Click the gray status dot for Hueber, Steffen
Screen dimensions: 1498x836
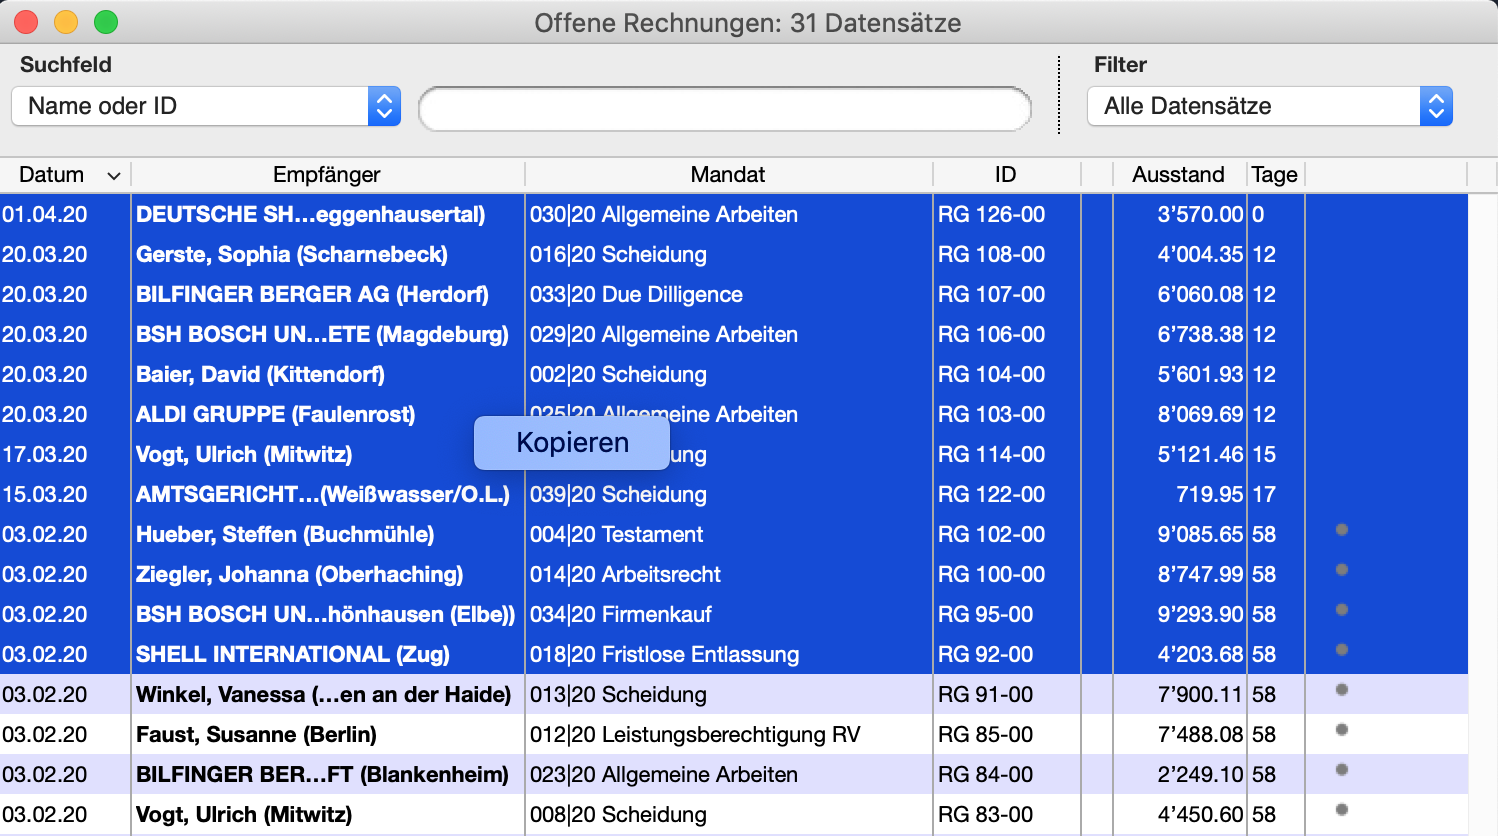pyautogui.click(x=1342, y=530)
